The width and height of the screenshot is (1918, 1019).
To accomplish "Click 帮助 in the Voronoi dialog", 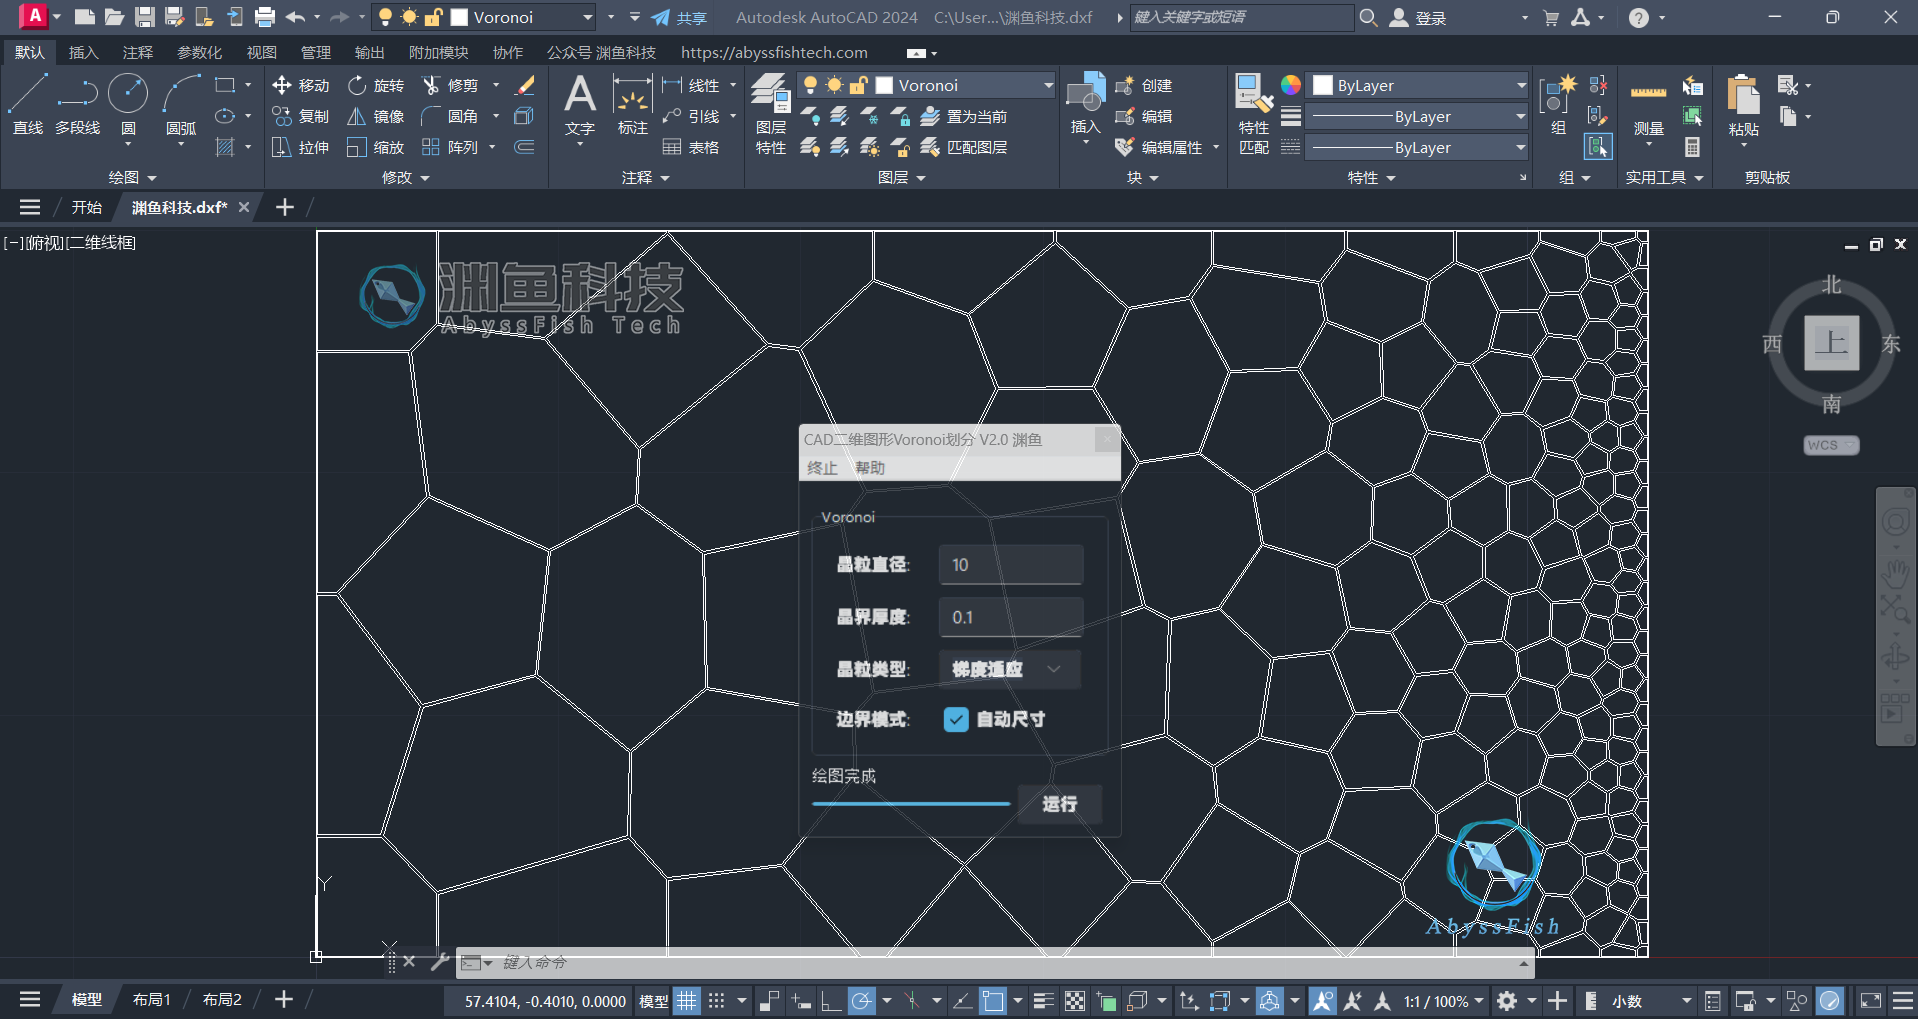I will pos(870,468).
